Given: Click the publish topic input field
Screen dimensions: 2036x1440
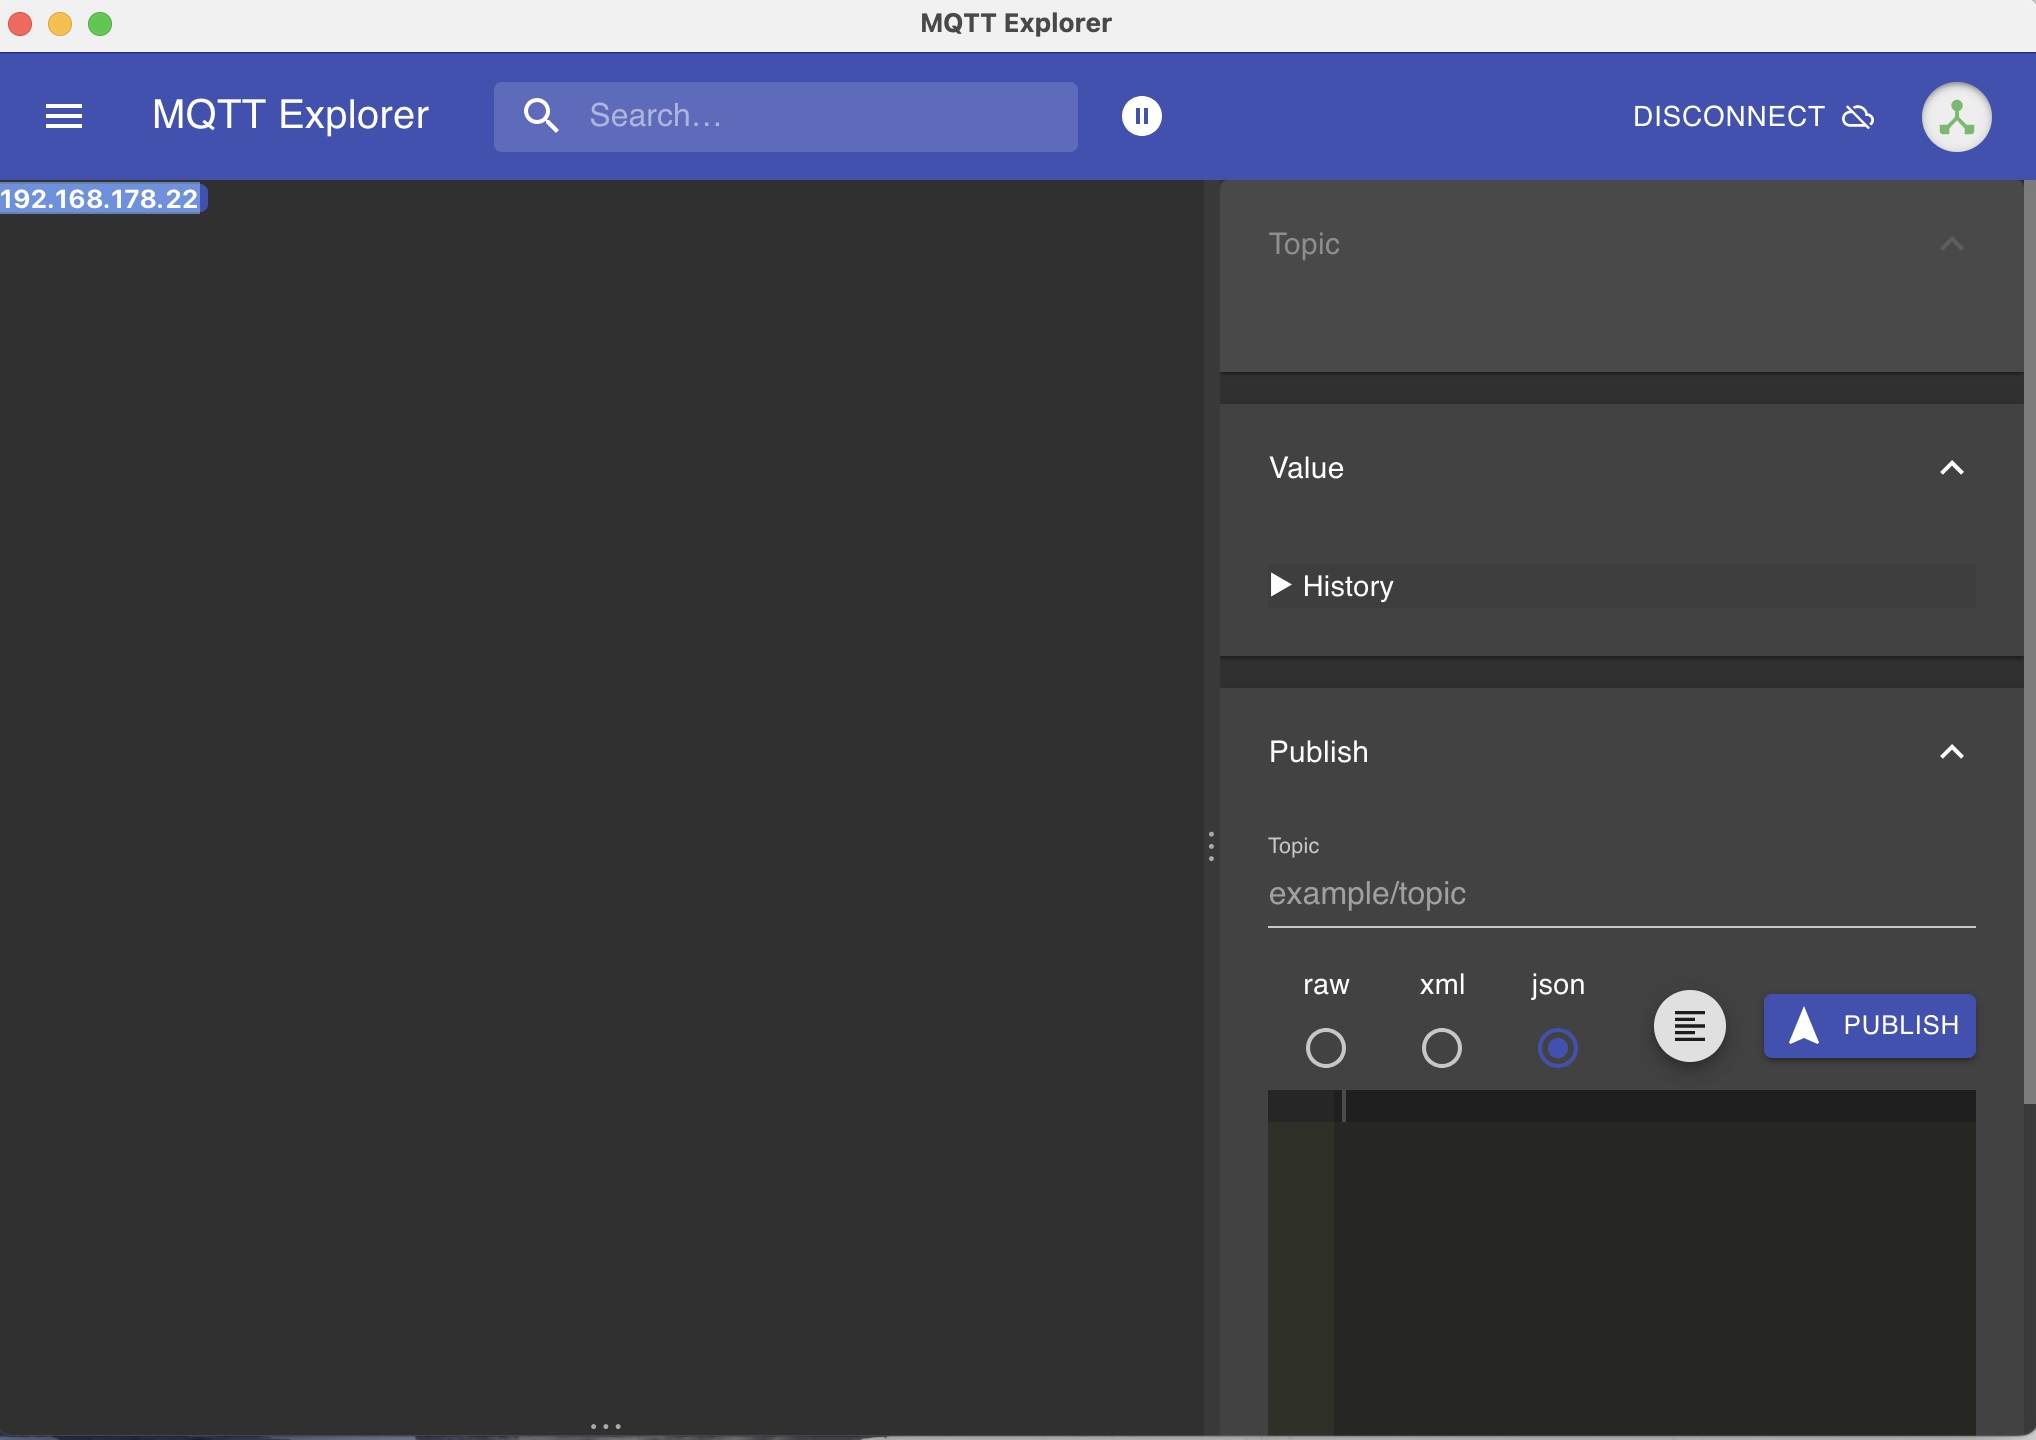Looking at the screenshot, I should (x=1620, y=894).
